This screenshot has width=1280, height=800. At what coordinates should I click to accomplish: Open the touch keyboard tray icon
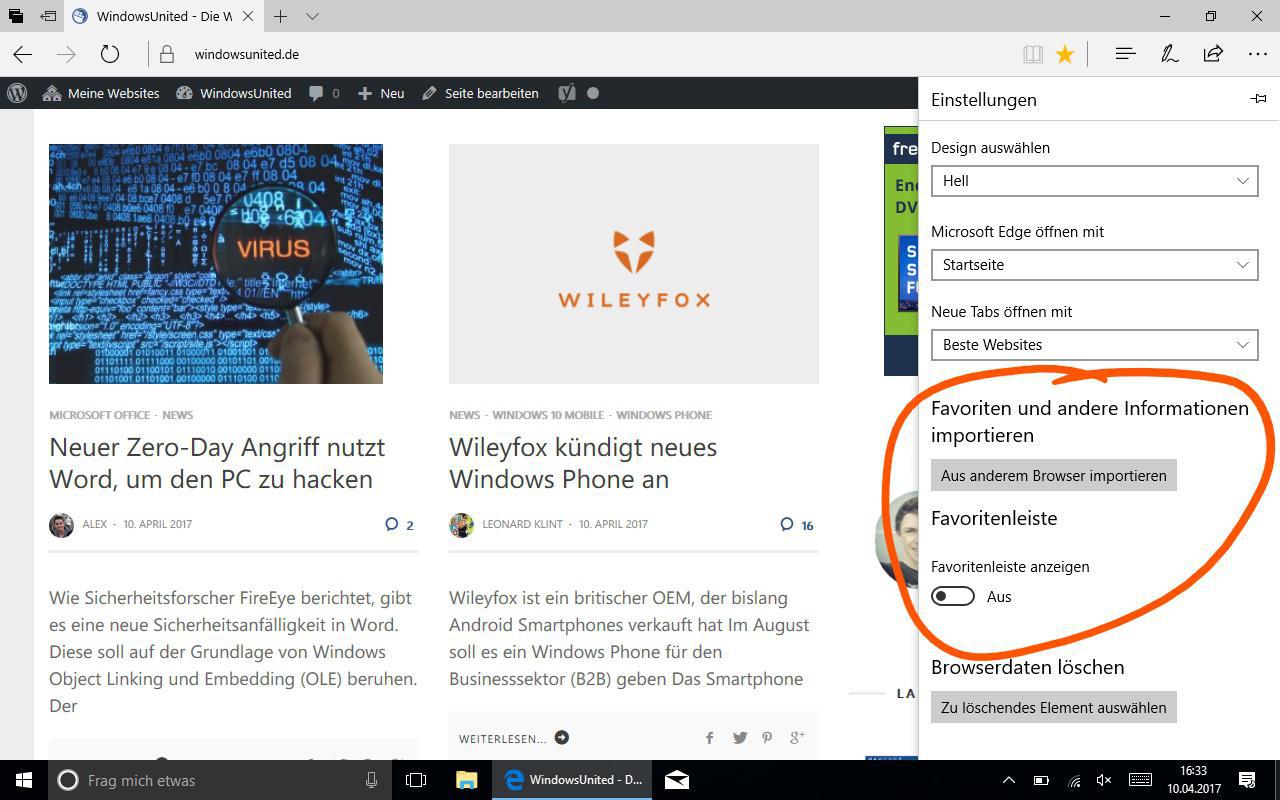1140,780
